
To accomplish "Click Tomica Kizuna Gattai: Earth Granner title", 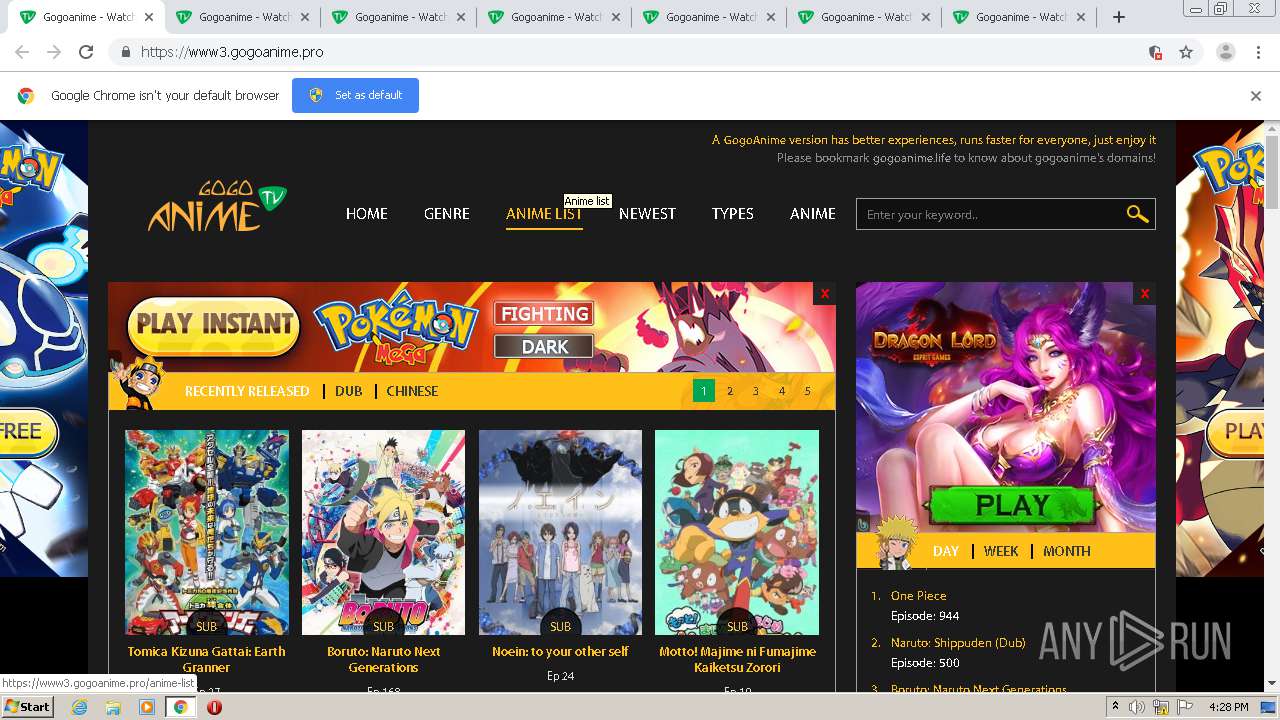I will click(x=207, y=659).
